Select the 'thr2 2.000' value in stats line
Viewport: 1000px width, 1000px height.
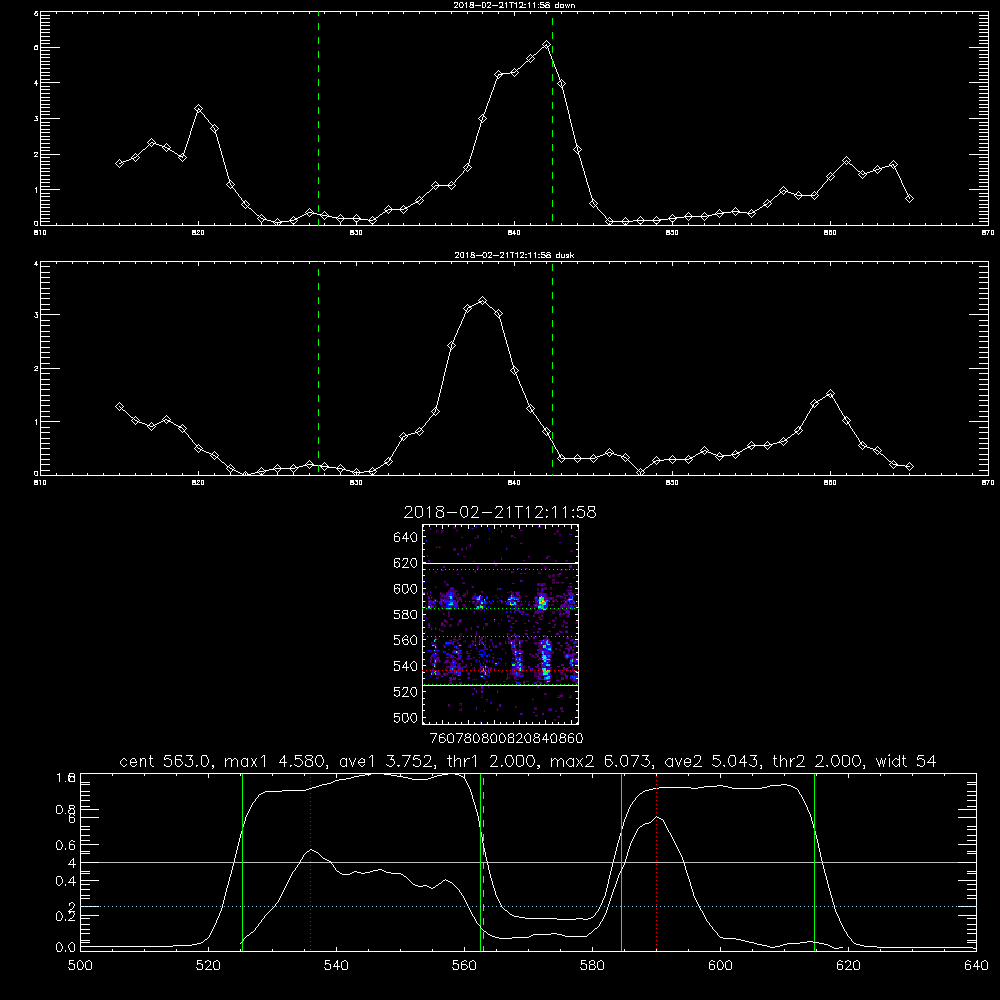(819, 761)
